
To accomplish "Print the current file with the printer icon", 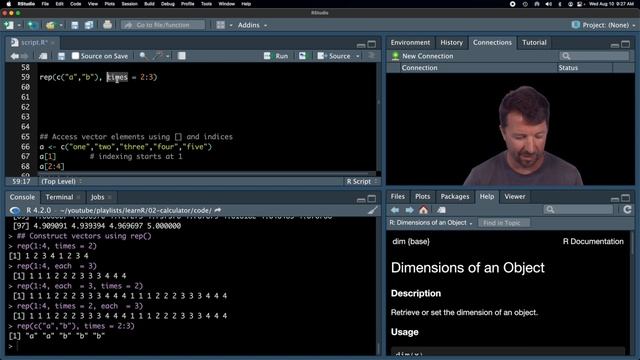I will (107, 25).
